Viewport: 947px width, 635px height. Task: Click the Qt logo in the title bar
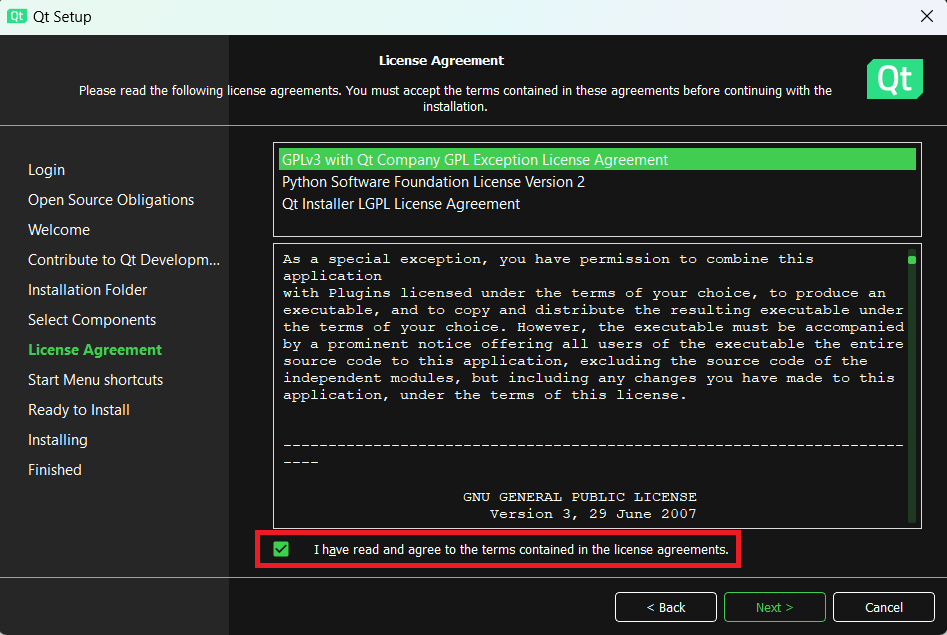16,16
